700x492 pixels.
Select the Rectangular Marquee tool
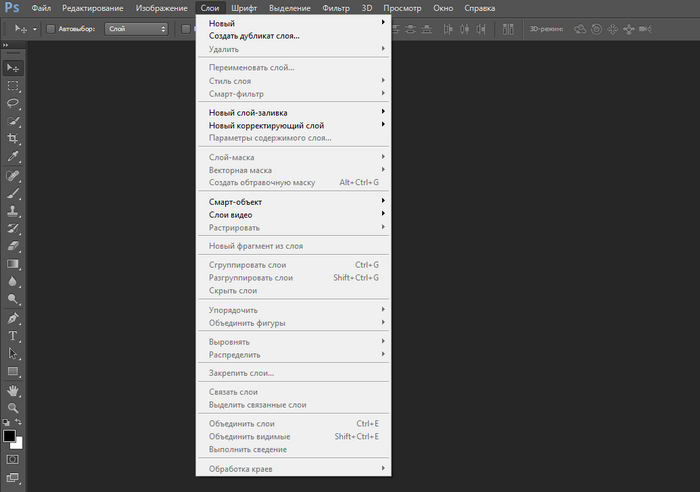[x=13, y=85]
